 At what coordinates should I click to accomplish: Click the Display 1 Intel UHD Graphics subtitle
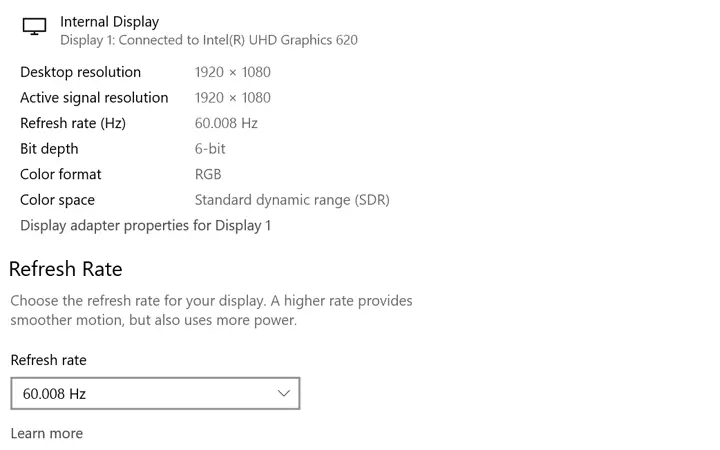209,40
